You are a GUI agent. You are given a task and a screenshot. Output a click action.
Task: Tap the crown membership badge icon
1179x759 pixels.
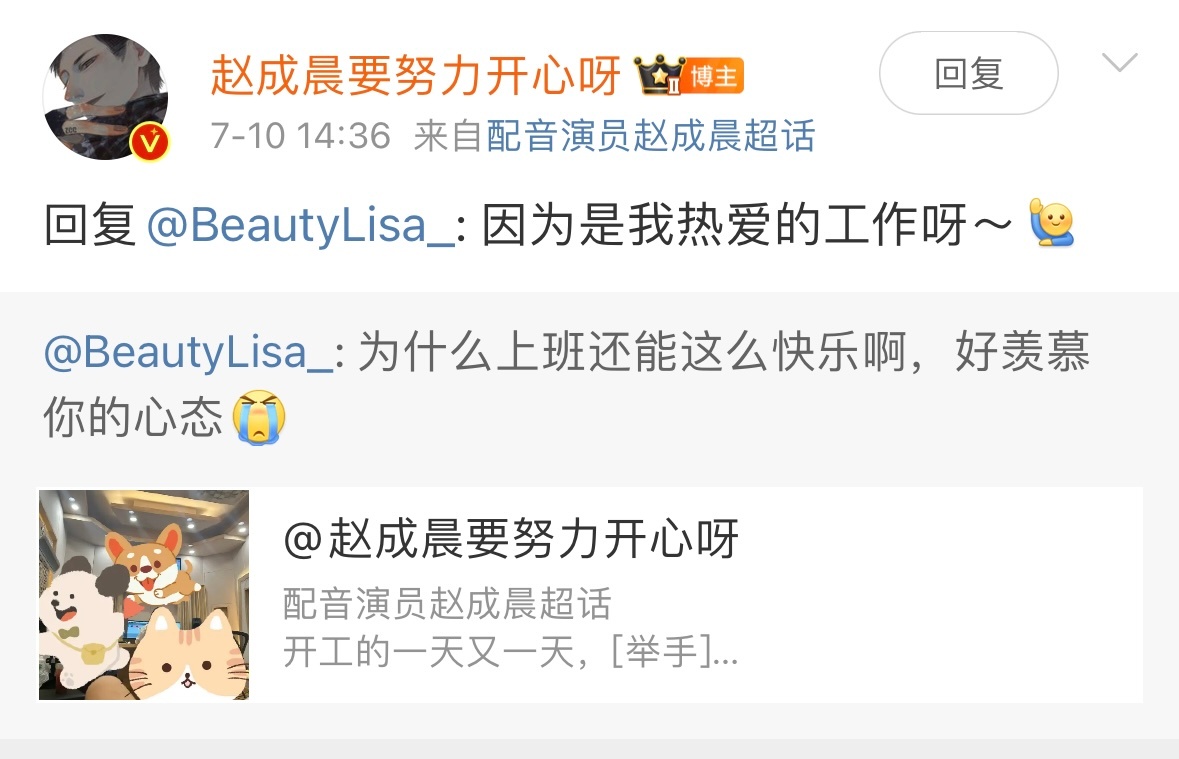click(x=659, y=75)
